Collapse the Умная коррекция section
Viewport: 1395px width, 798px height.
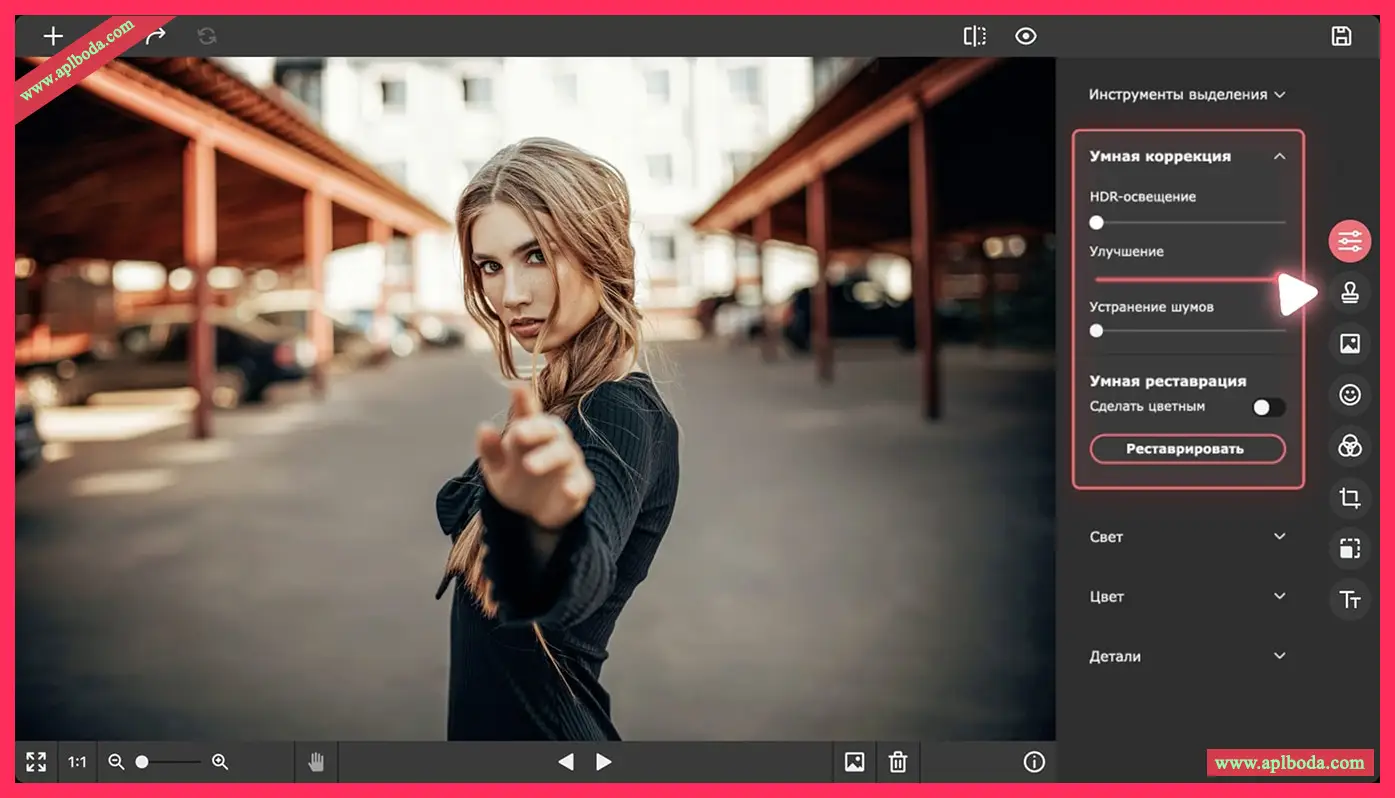(1279, 156)
